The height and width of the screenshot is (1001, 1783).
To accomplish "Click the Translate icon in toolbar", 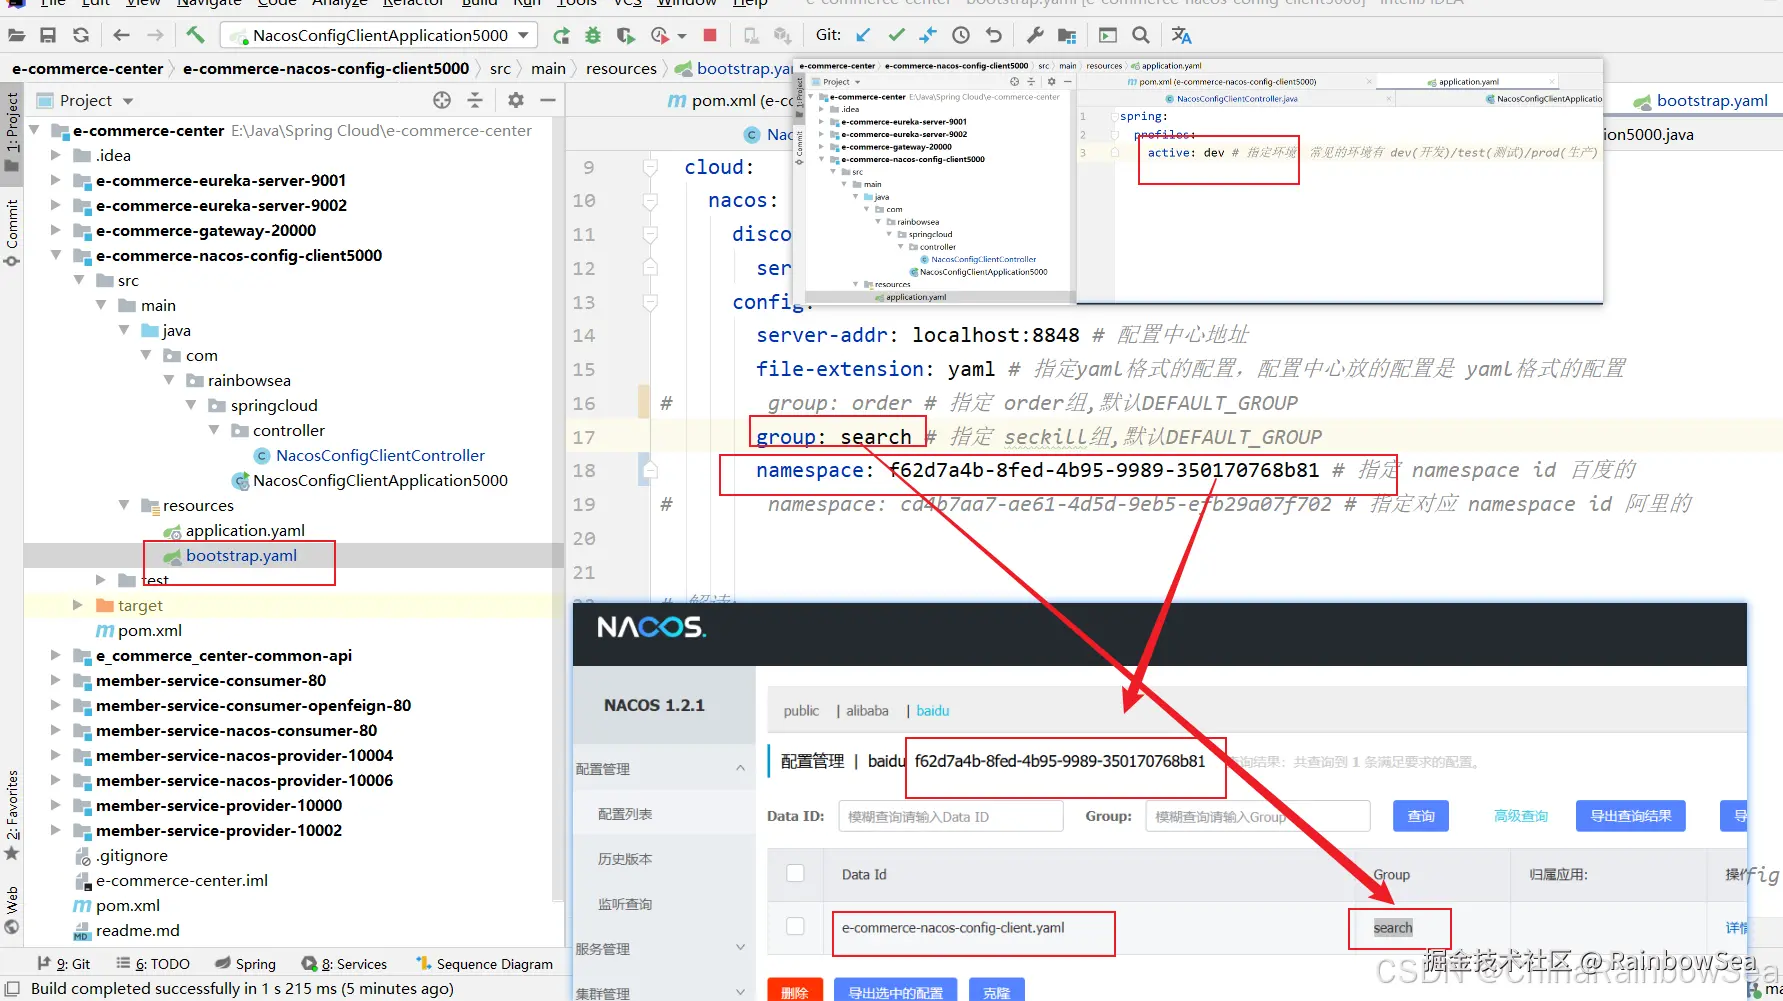I will 1182,36.
